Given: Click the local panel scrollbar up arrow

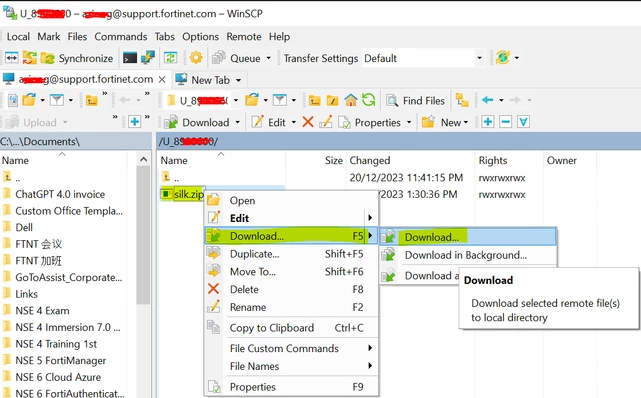Looking at the screenshot, I should point(143,160).
